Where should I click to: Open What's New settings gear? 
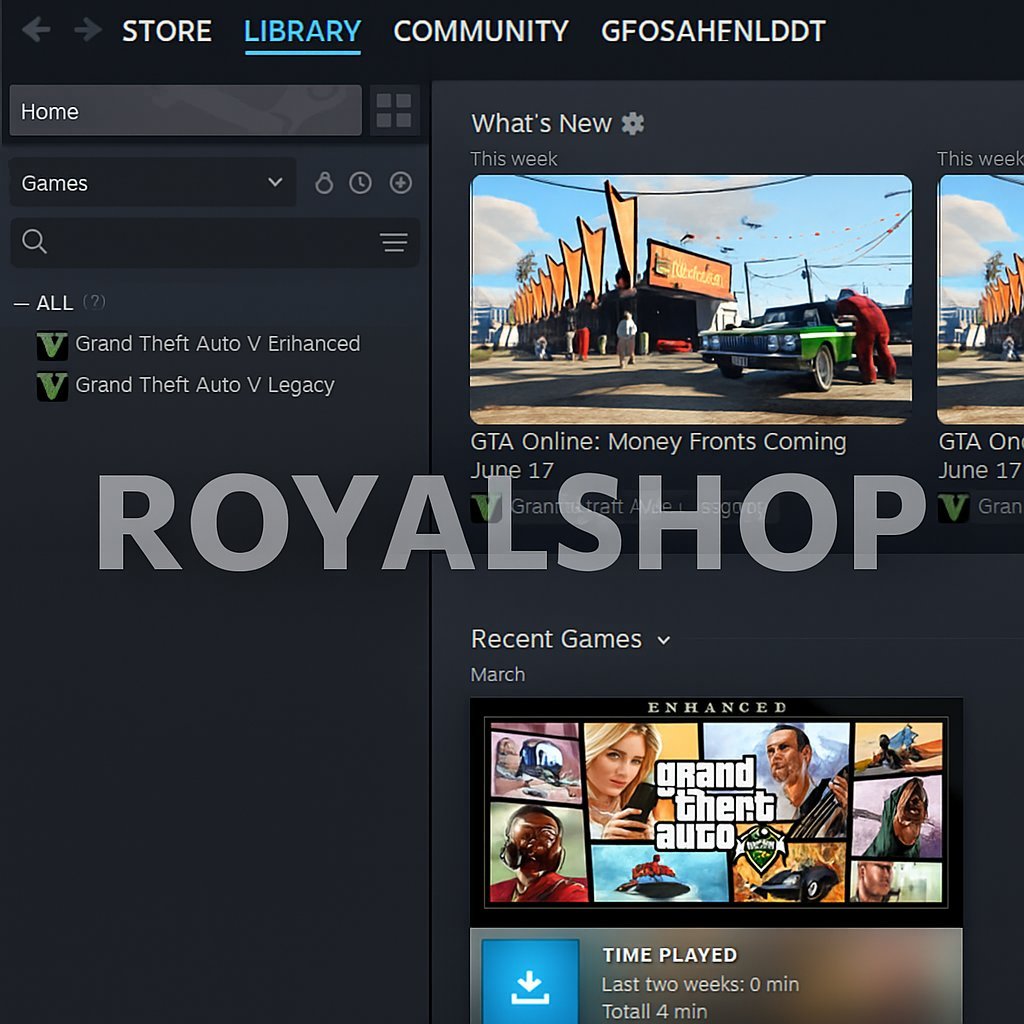632,123
